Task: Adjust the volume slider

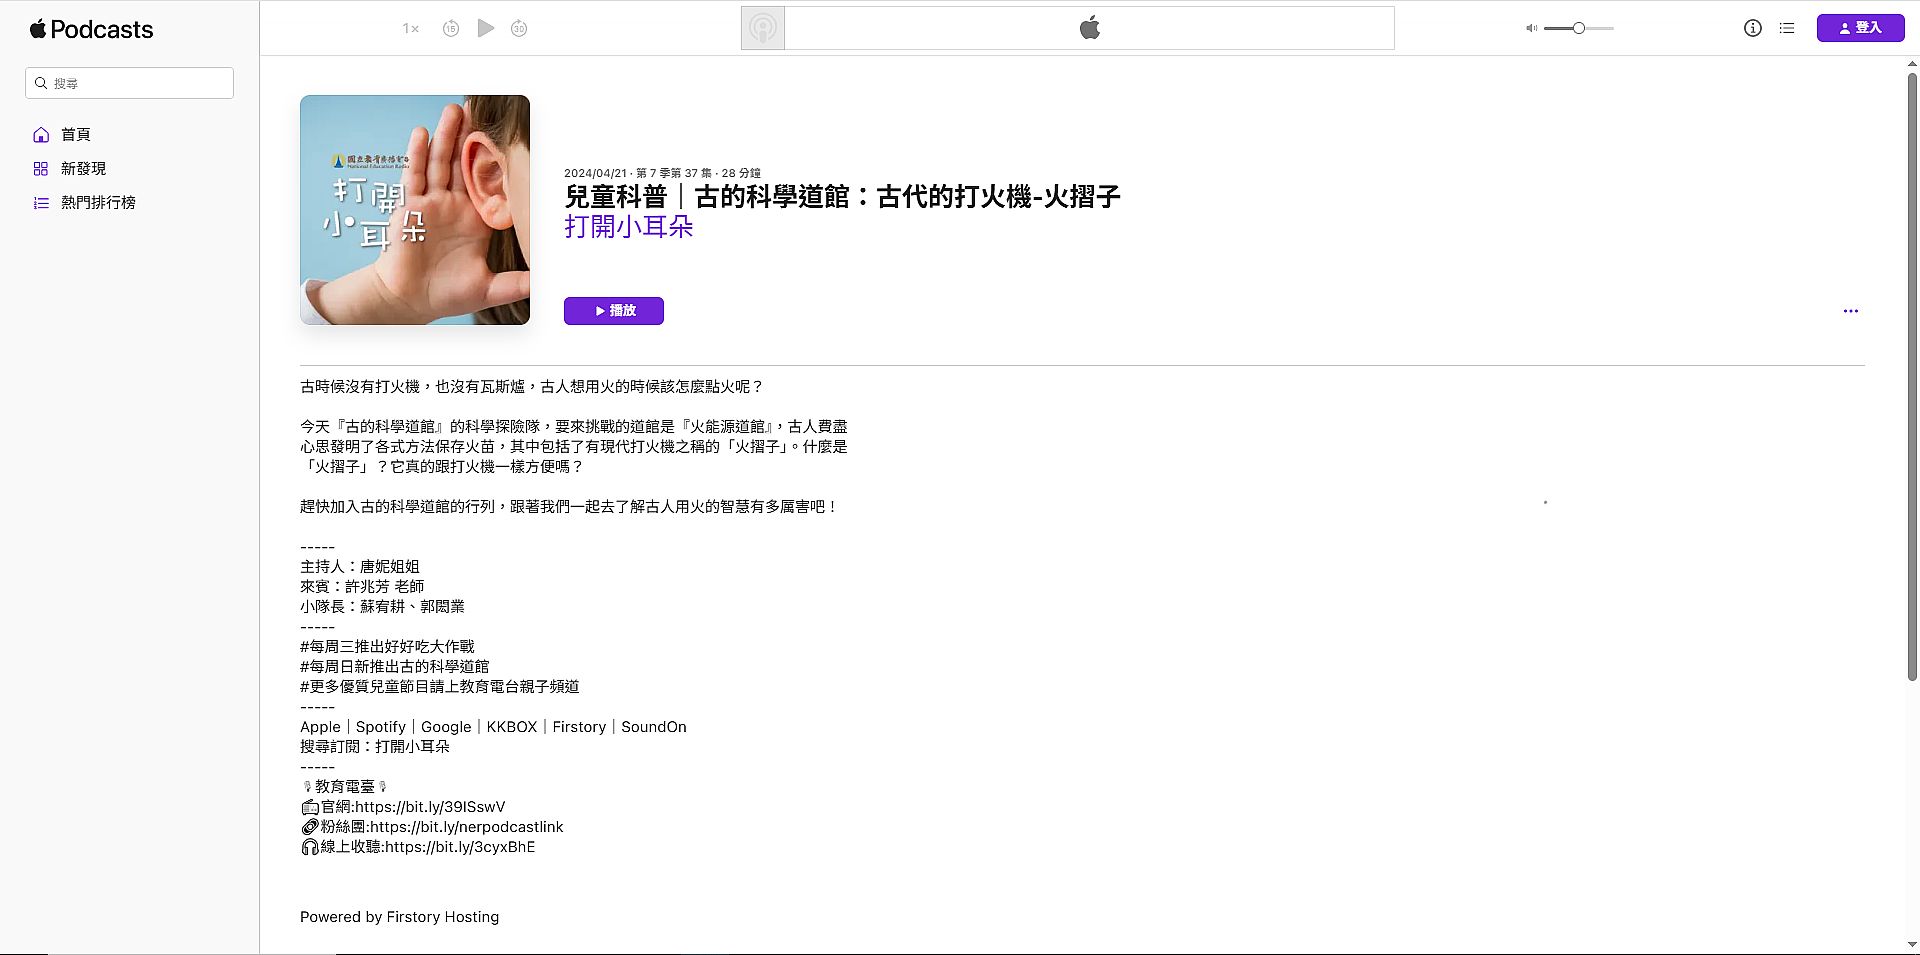Action: [x=1578, y=28]
